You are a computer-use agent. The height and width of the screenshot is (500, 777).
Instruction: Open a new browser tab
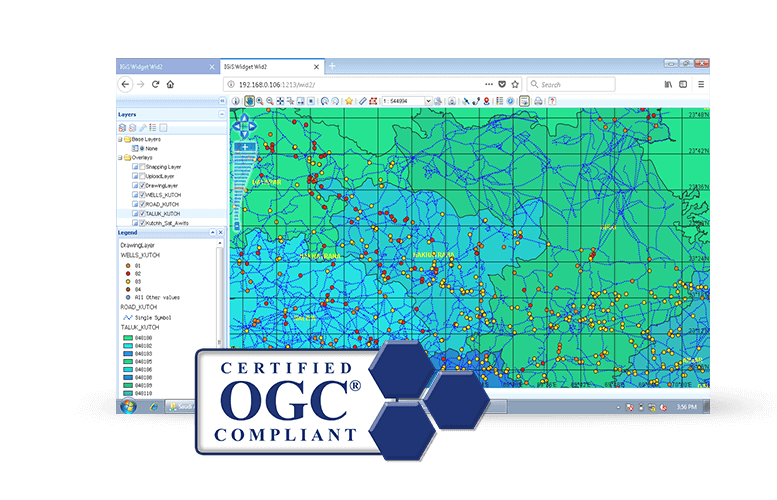[x=332, y=66]
